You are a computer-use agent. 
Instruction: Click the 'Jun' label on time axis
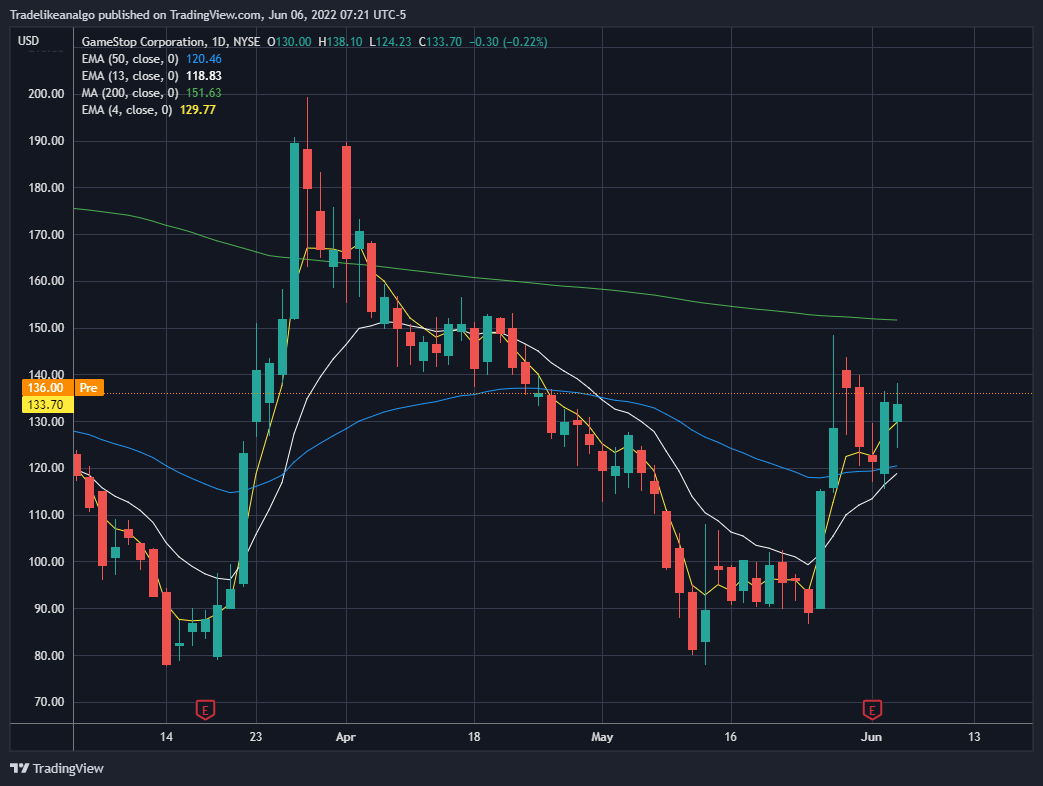[871, 736]
